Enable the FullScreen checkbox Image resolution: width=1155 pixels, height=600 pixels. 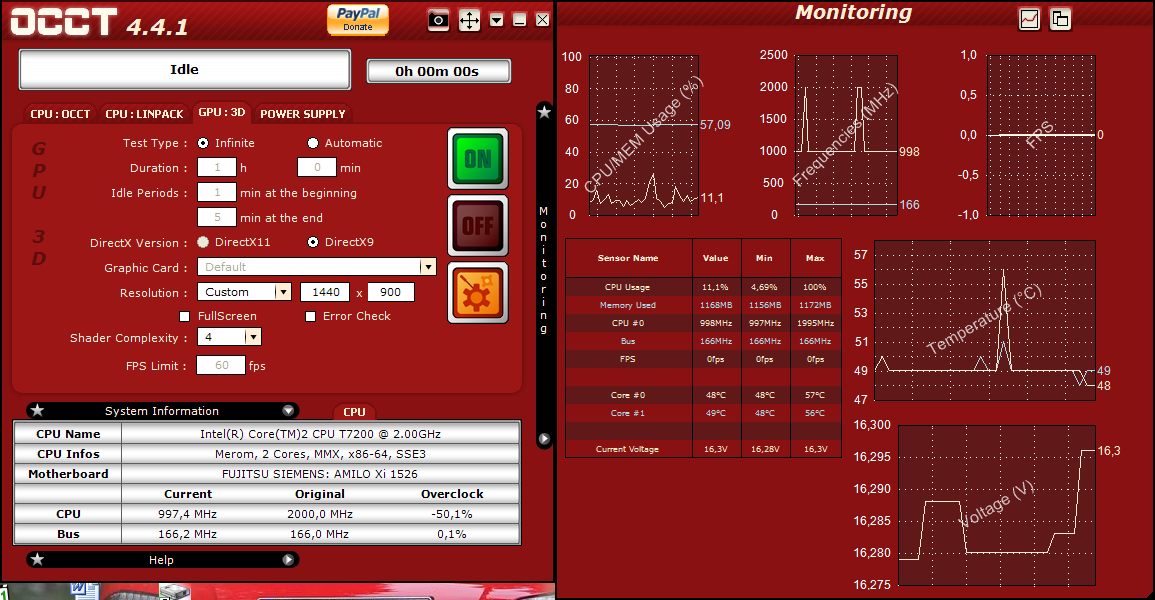coord(185,317)
